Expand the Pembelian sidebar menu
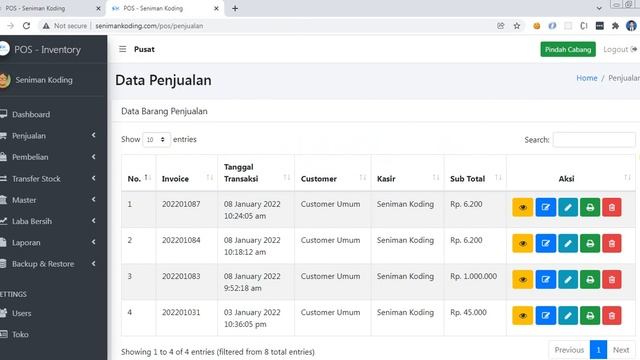This screenshot has width=640, height=360. click(48, 157)
